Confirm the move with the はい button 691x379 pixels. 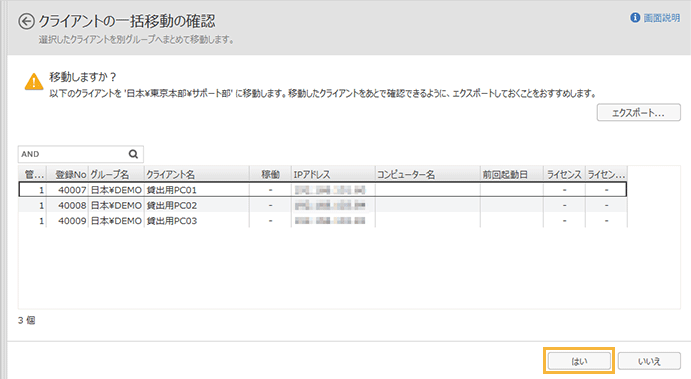(x=579, y=361)
